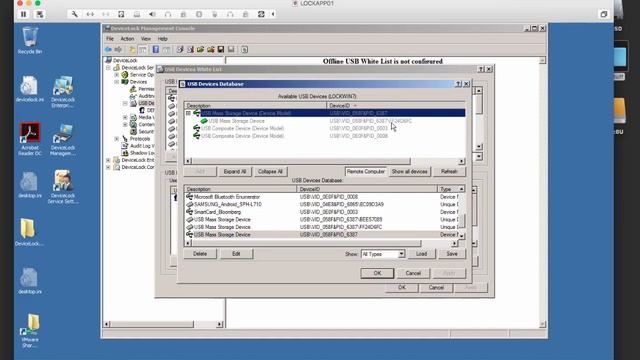This screenshot has height=360, width=640.
Task: Expand DeviceLock Enterprise Server tree node
Action: pos(109,160)
